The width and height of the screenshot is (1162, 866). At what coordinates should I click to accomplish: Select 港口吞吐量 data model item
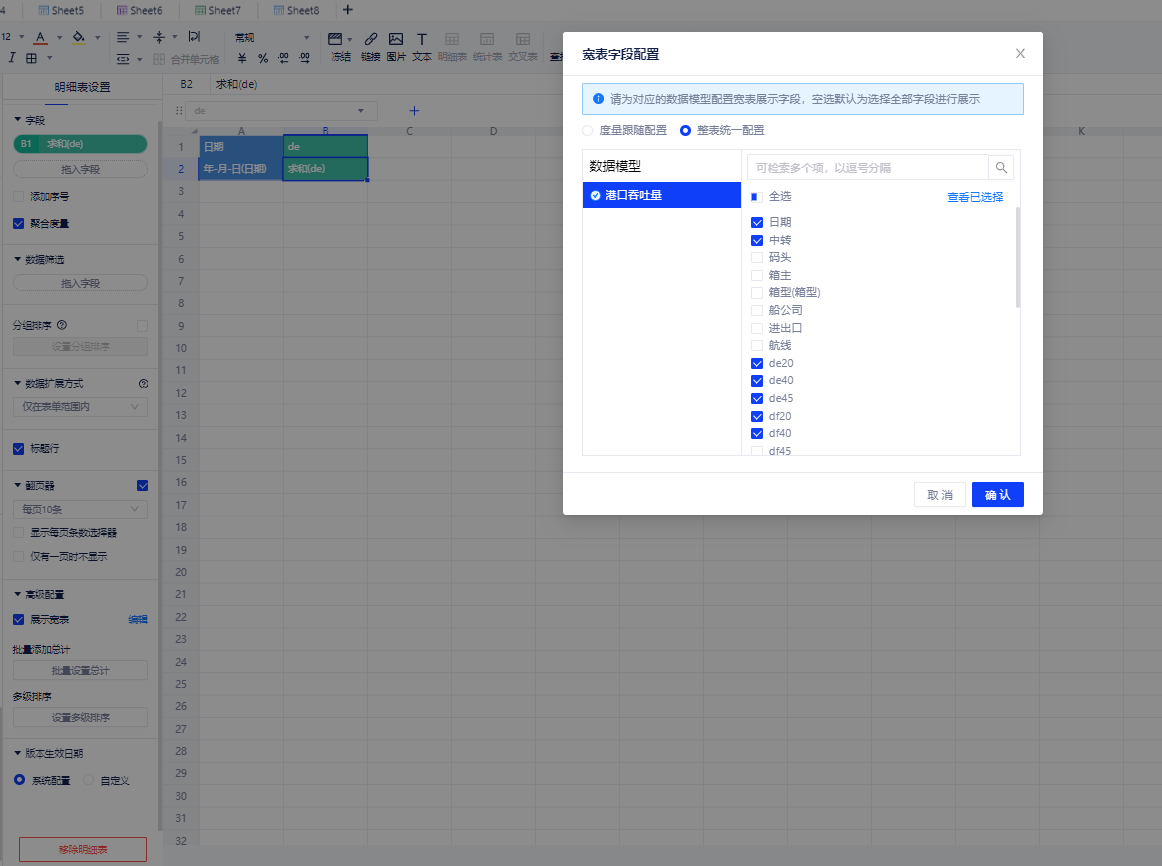click(662, 195)
